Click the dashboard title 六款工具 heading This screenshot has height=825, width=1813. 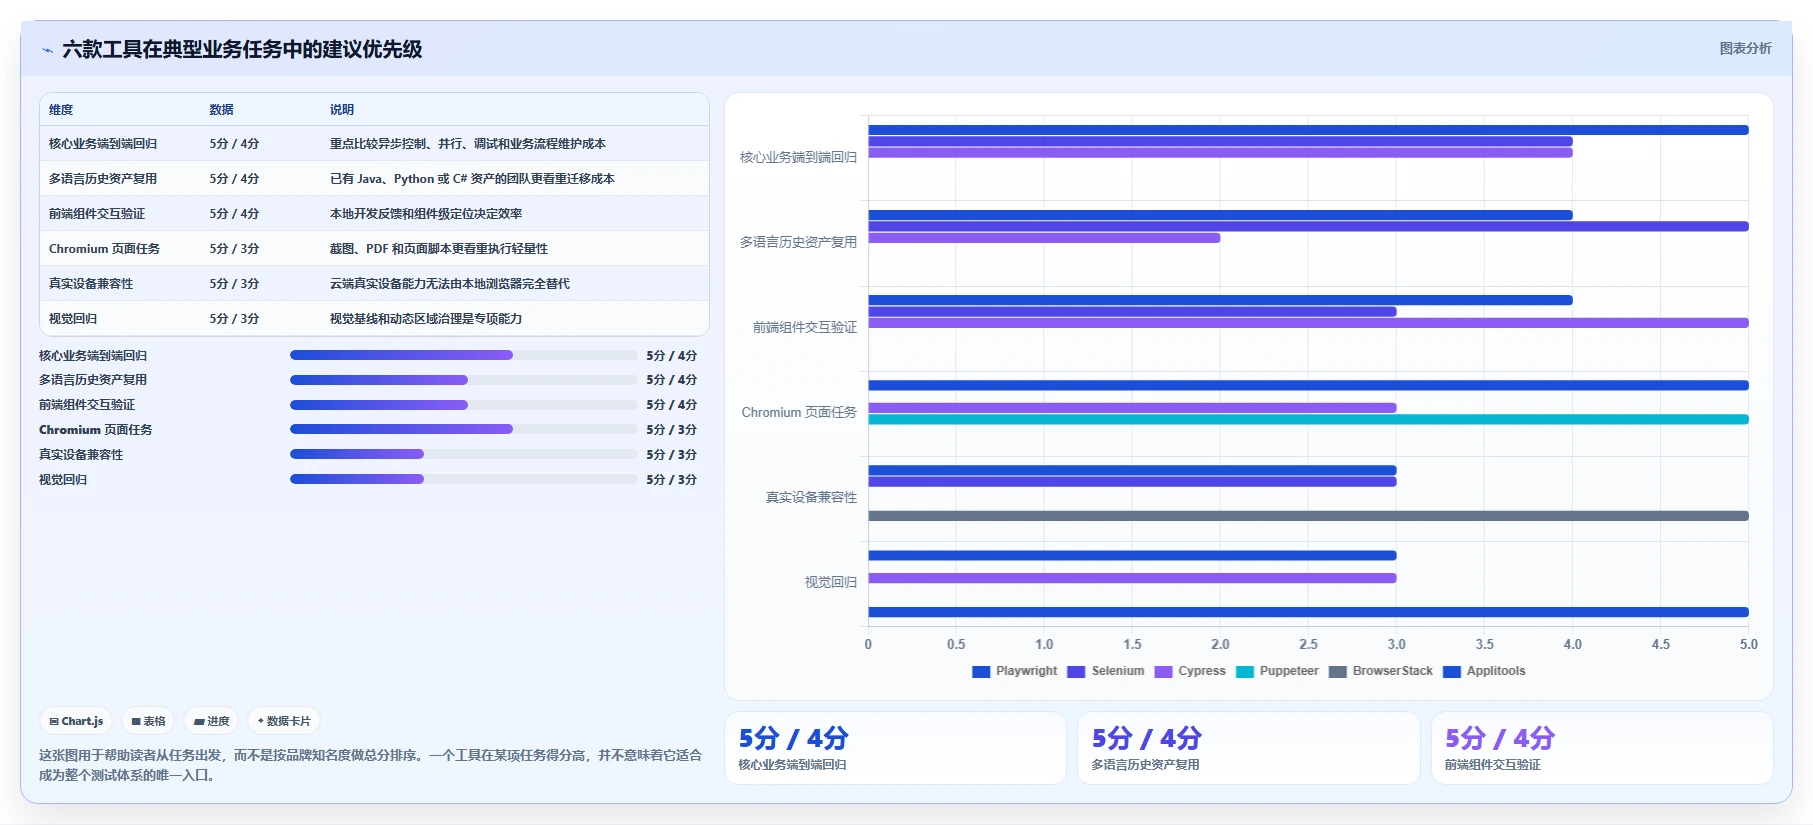point(242,50)
